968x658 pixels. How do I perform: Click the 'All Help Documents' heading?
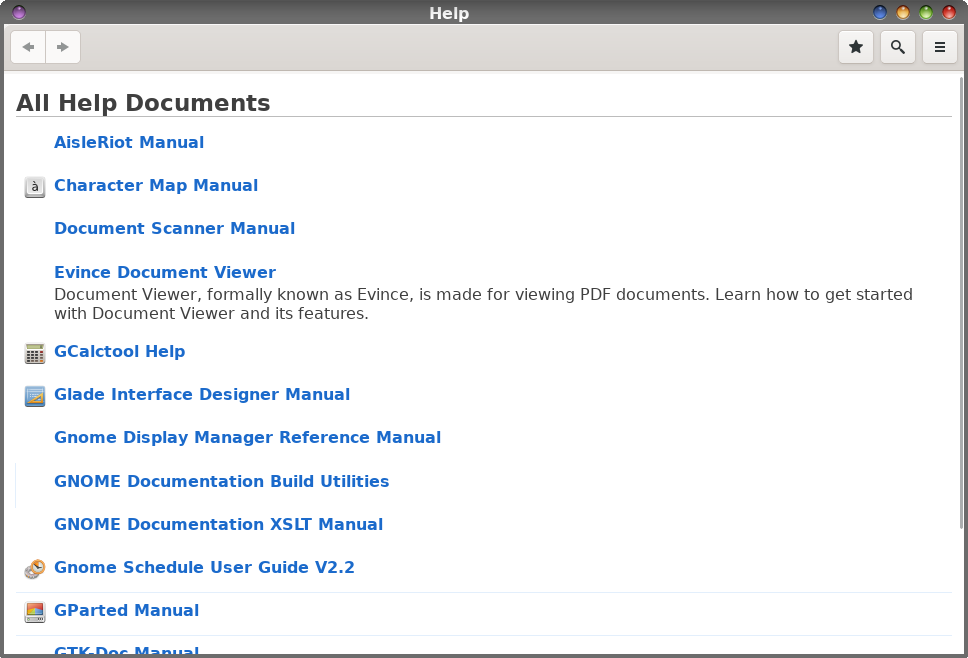tap(143, 103)
